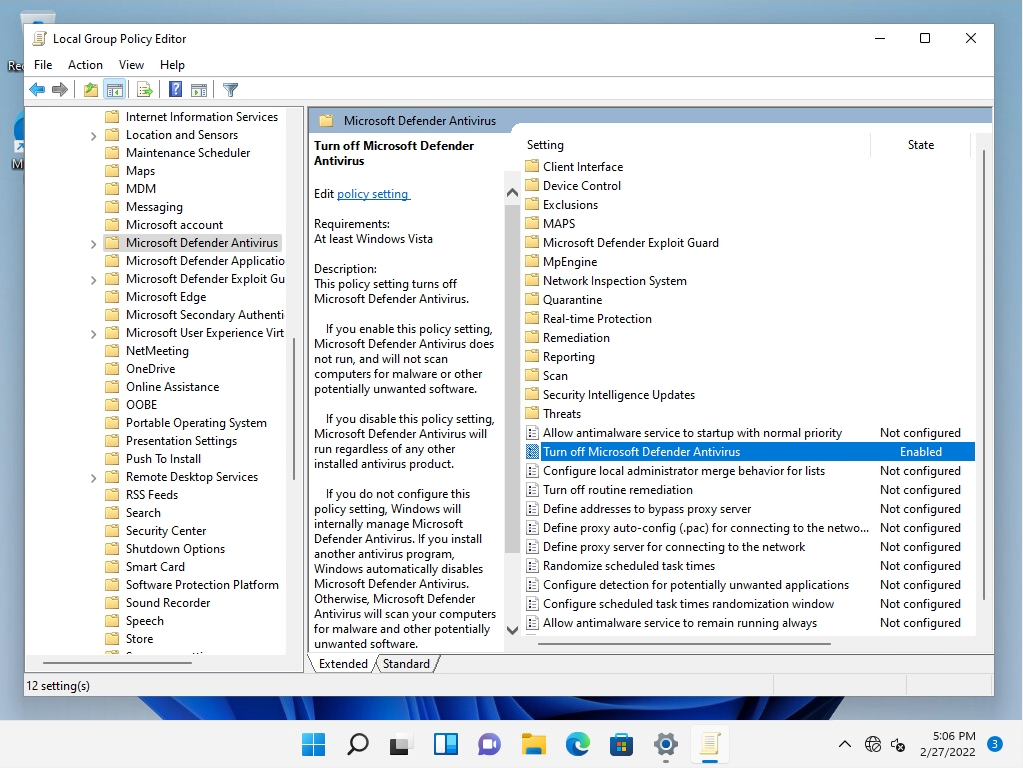The height and width of the screenshot is (768, 1023).
Task: Click the Forward arrow in the toolbar
Action: click(59, 89)
